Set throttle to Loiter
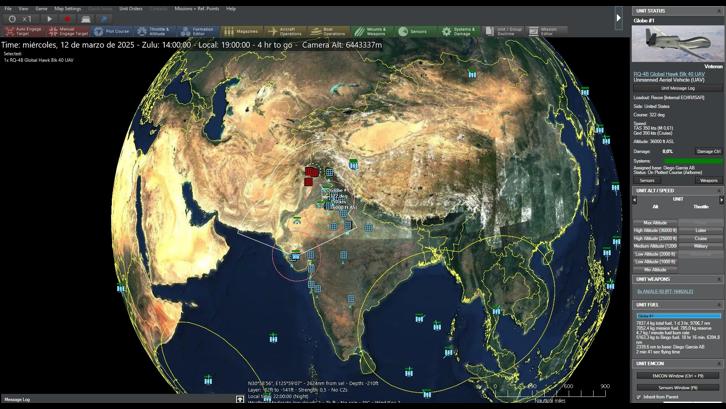Image resolution: width=726 pixels, height=409 pixels. [x=701, y=230]
